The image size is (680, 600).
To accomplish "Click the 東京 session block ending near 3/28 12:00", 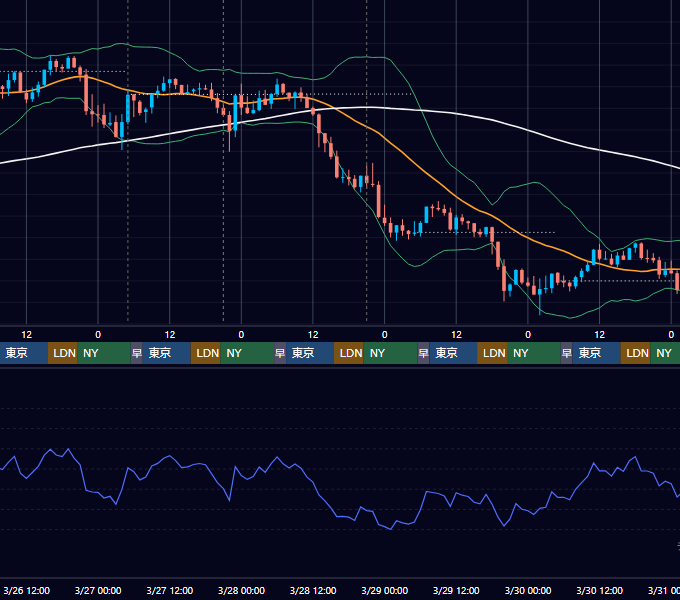I will pyautogui.click(x=310, y=353).
